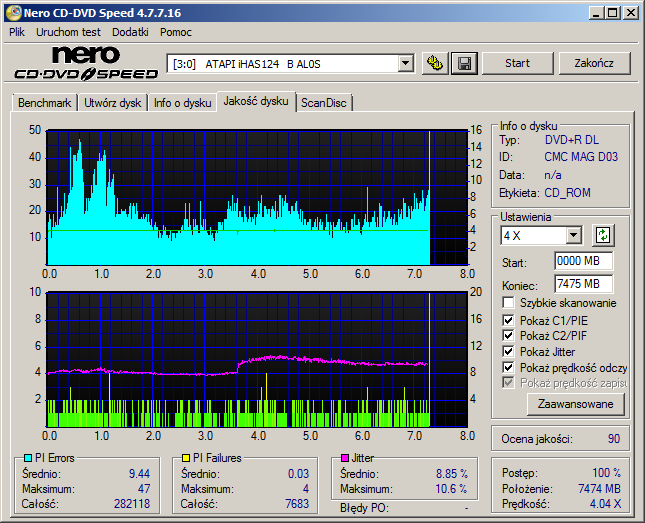
Task: Click the Jitter Średnio value 8.85 %
Action: tap(452, 474)
